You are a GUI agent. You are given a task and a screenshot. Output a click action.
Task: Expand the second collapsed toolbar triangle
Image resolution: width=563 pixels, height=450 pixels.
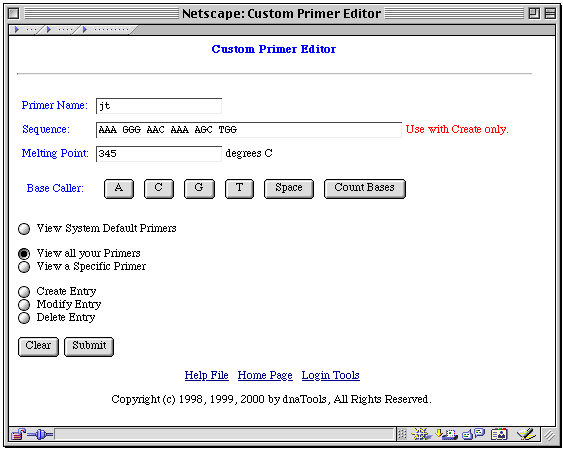tap(49, 29)
